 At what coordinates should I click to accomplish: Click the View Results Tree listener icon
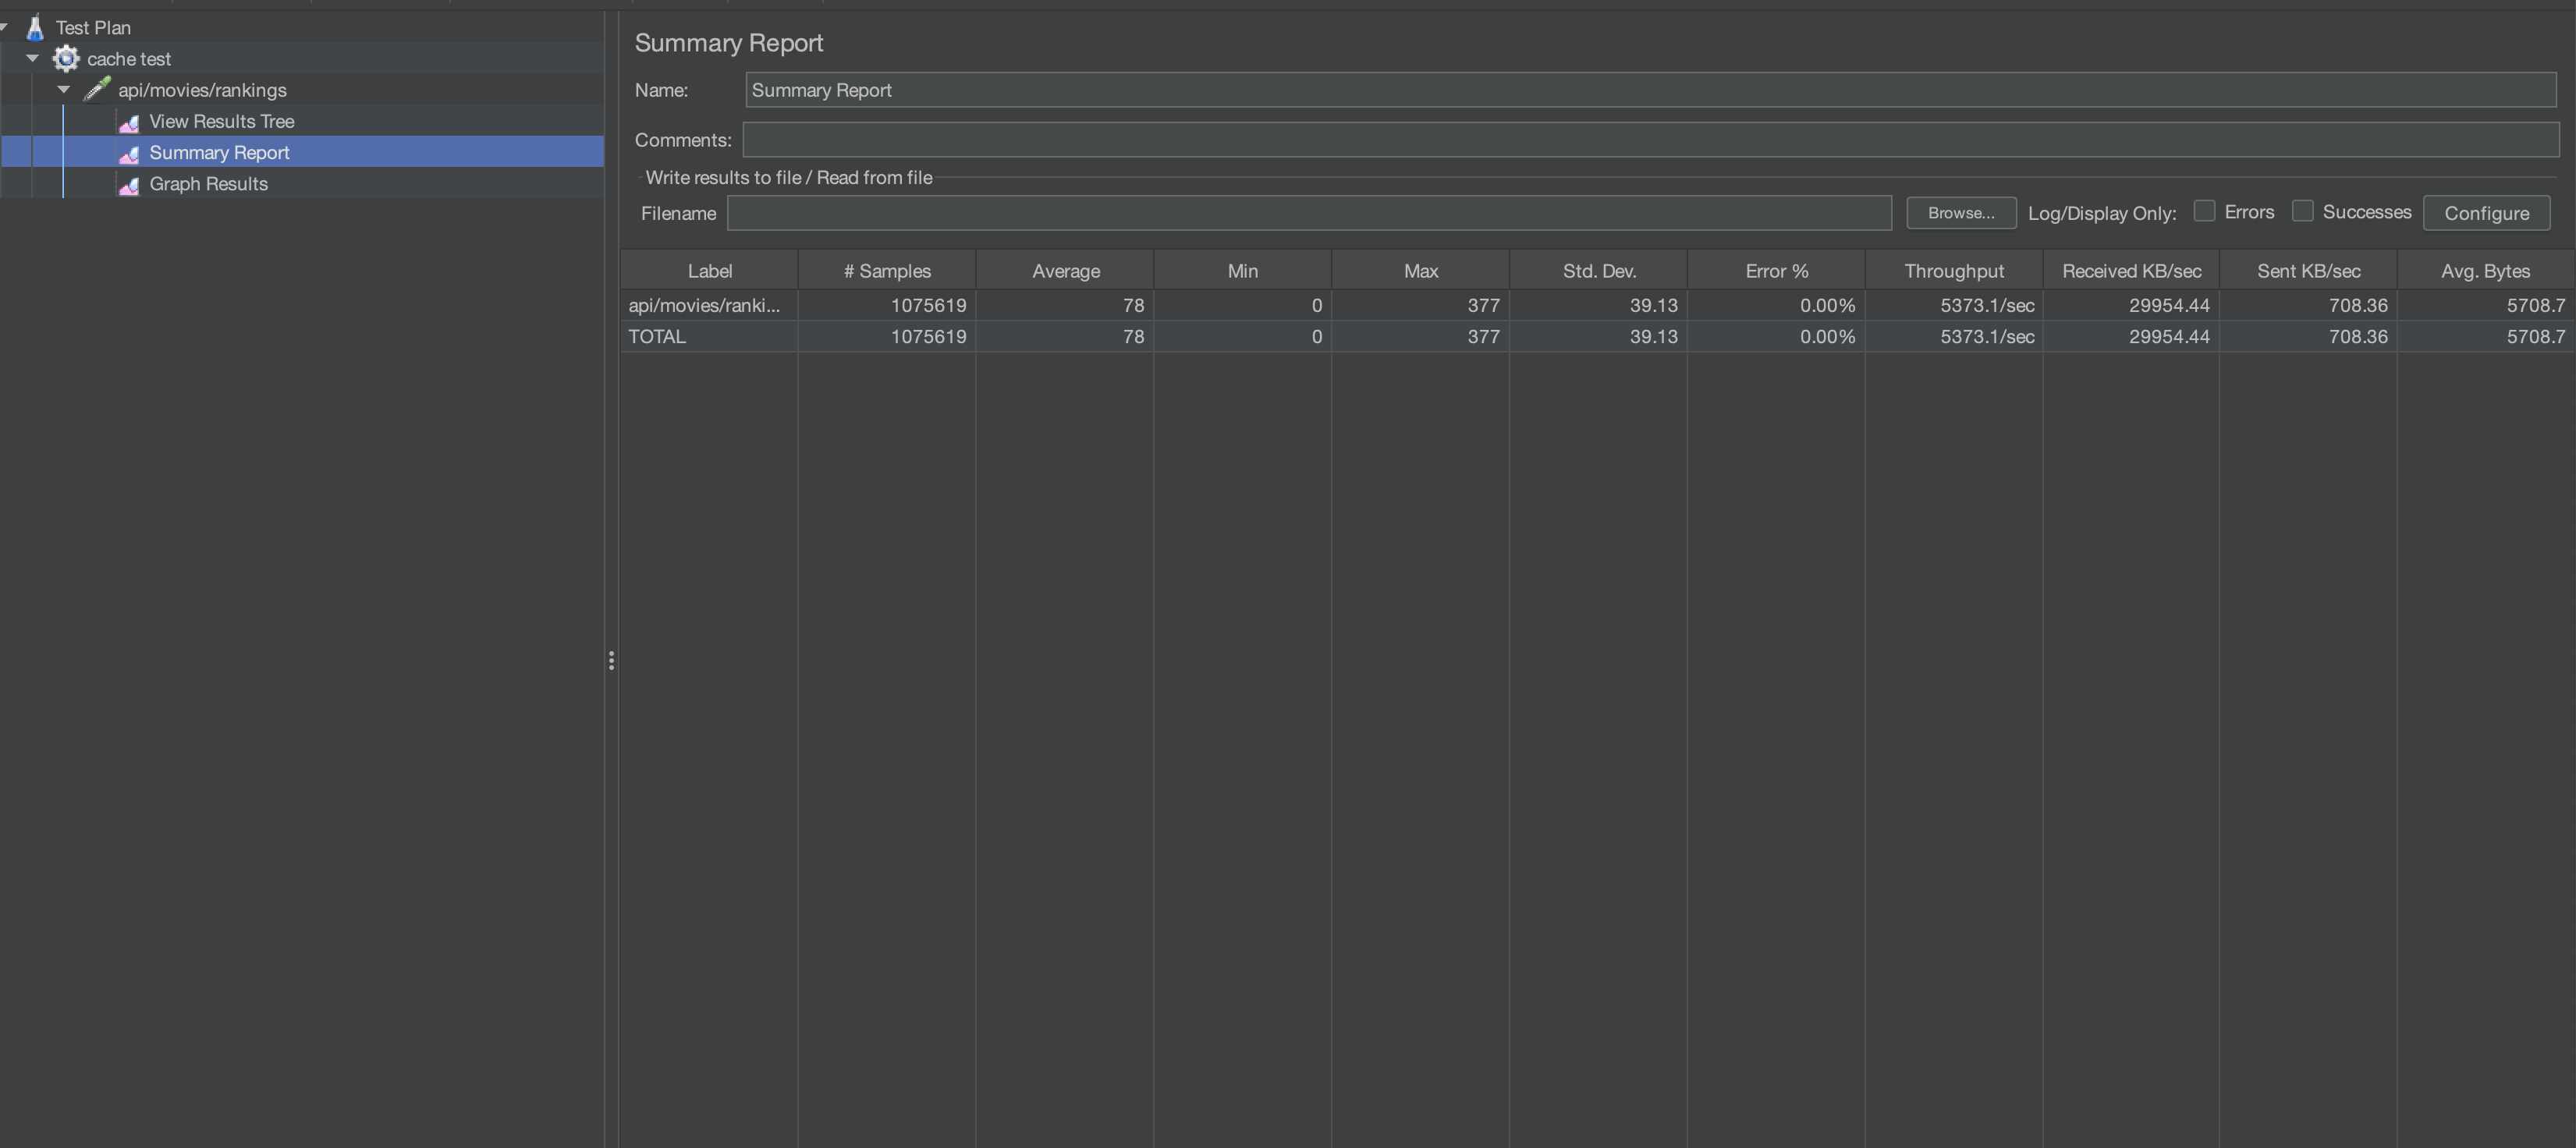coord(129,122)
